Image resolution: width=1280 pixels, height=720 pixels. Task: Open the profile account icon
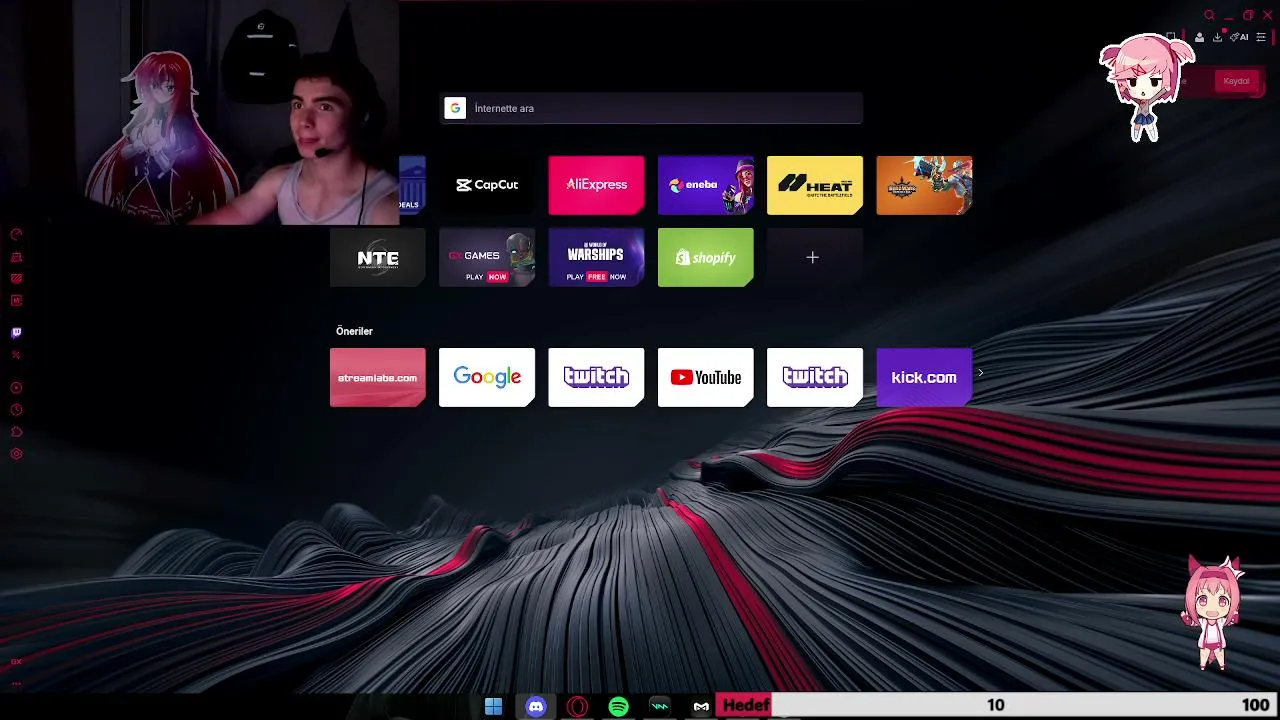[1199, 37]
